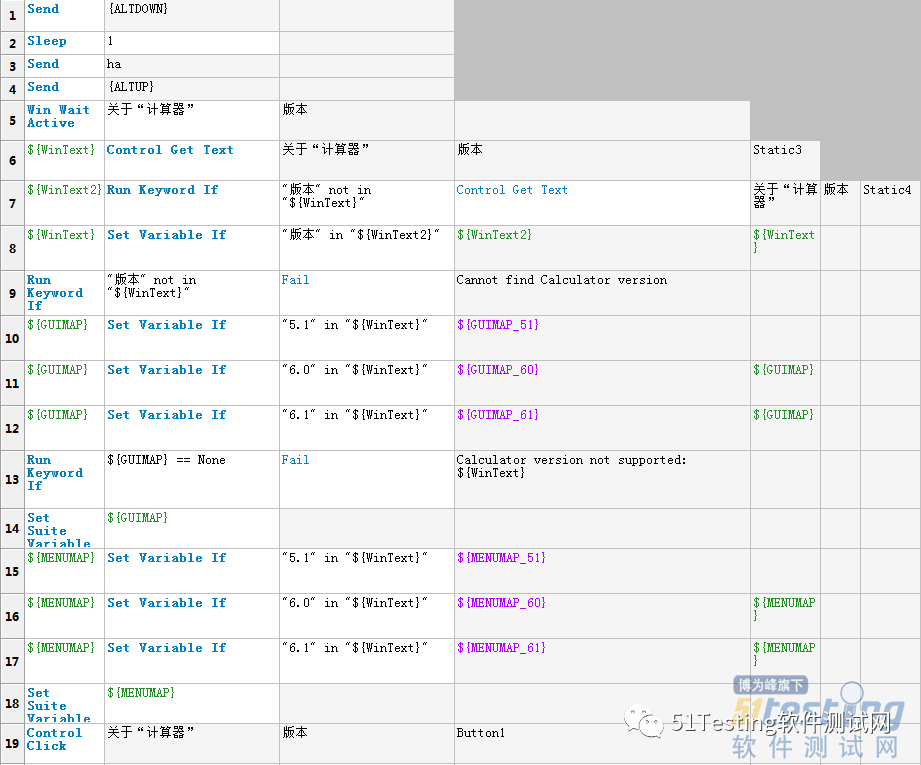Select the ${MENUMAP_61} variable cell
Screen dimensions: 921x765
(x=601, y=649)
